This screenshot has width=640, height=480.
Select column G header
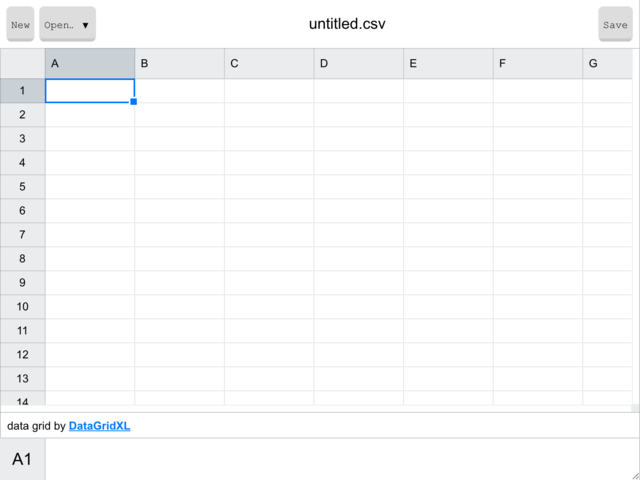[x=607, y=64]
